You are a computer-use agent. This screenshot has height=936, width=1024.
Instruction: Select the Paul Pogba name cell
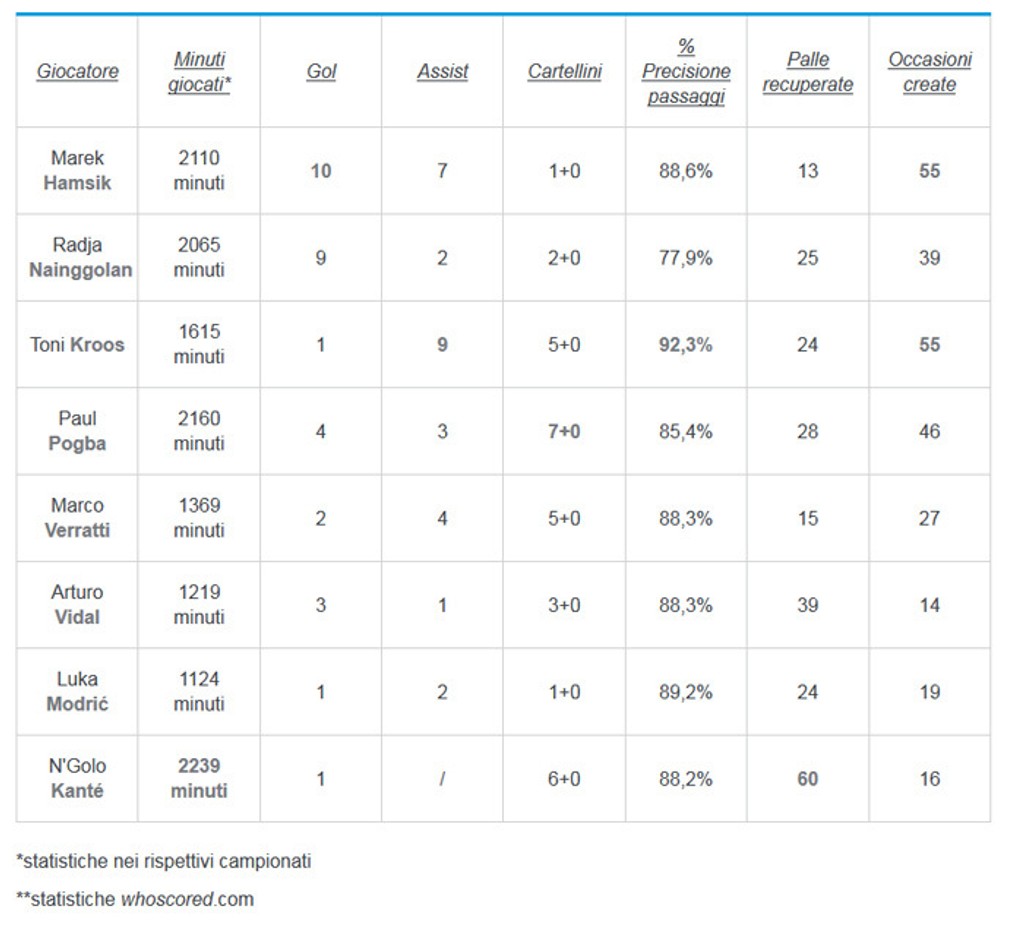[x=77, y=431]
